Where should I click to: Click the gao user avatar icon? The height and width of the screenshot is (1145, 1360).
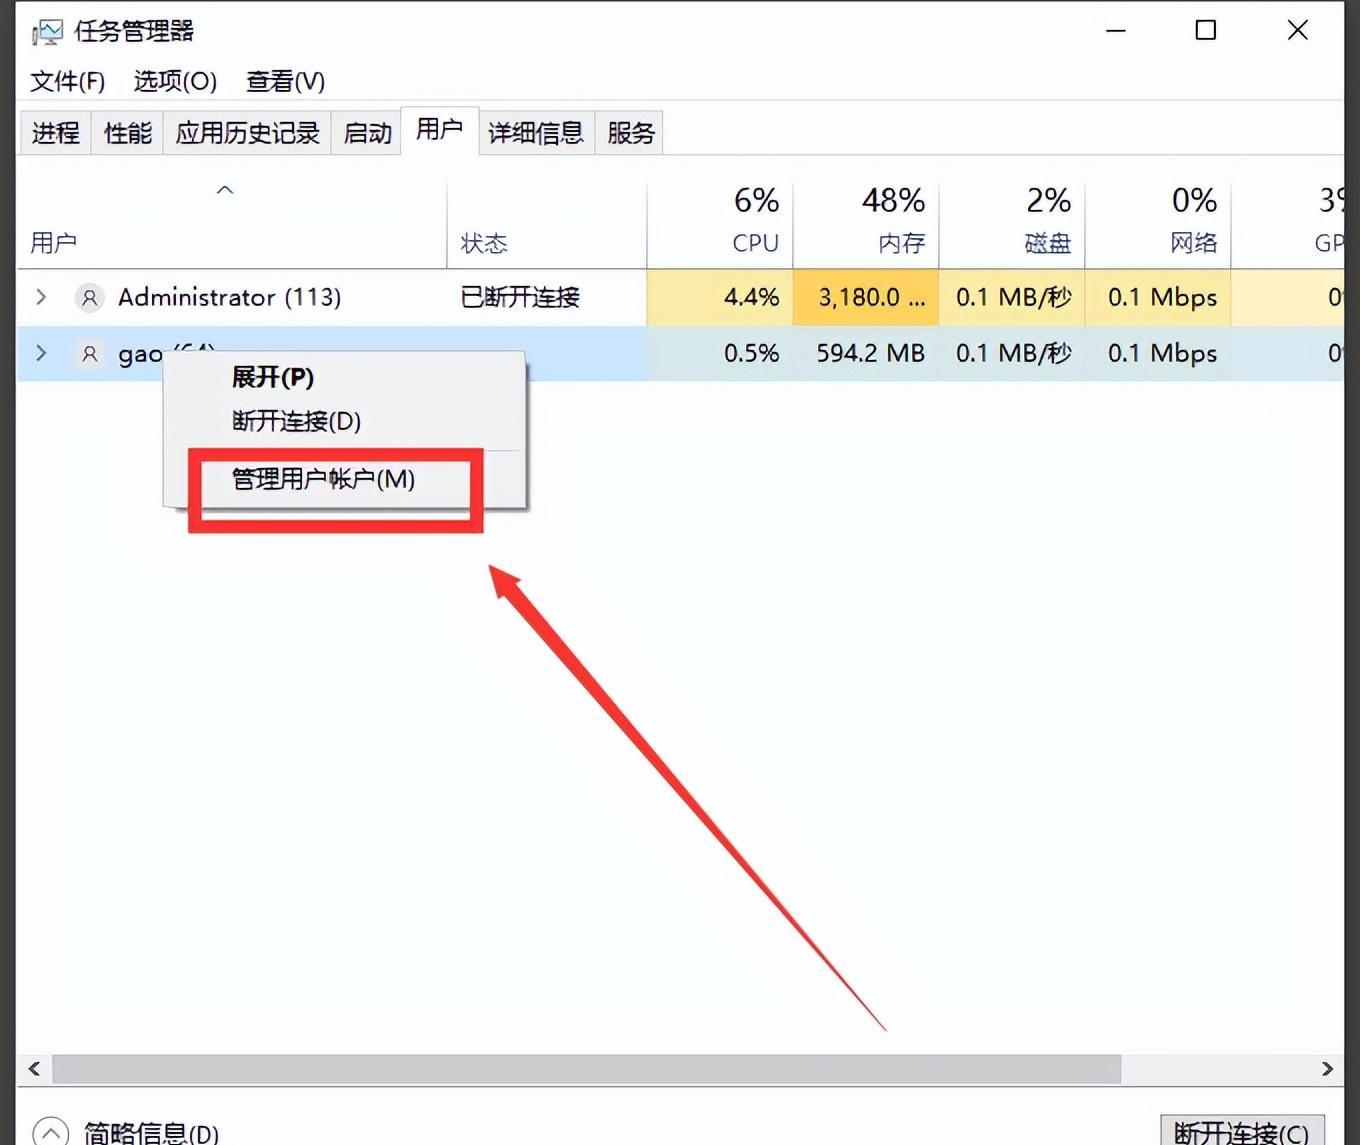click(89, 353)
